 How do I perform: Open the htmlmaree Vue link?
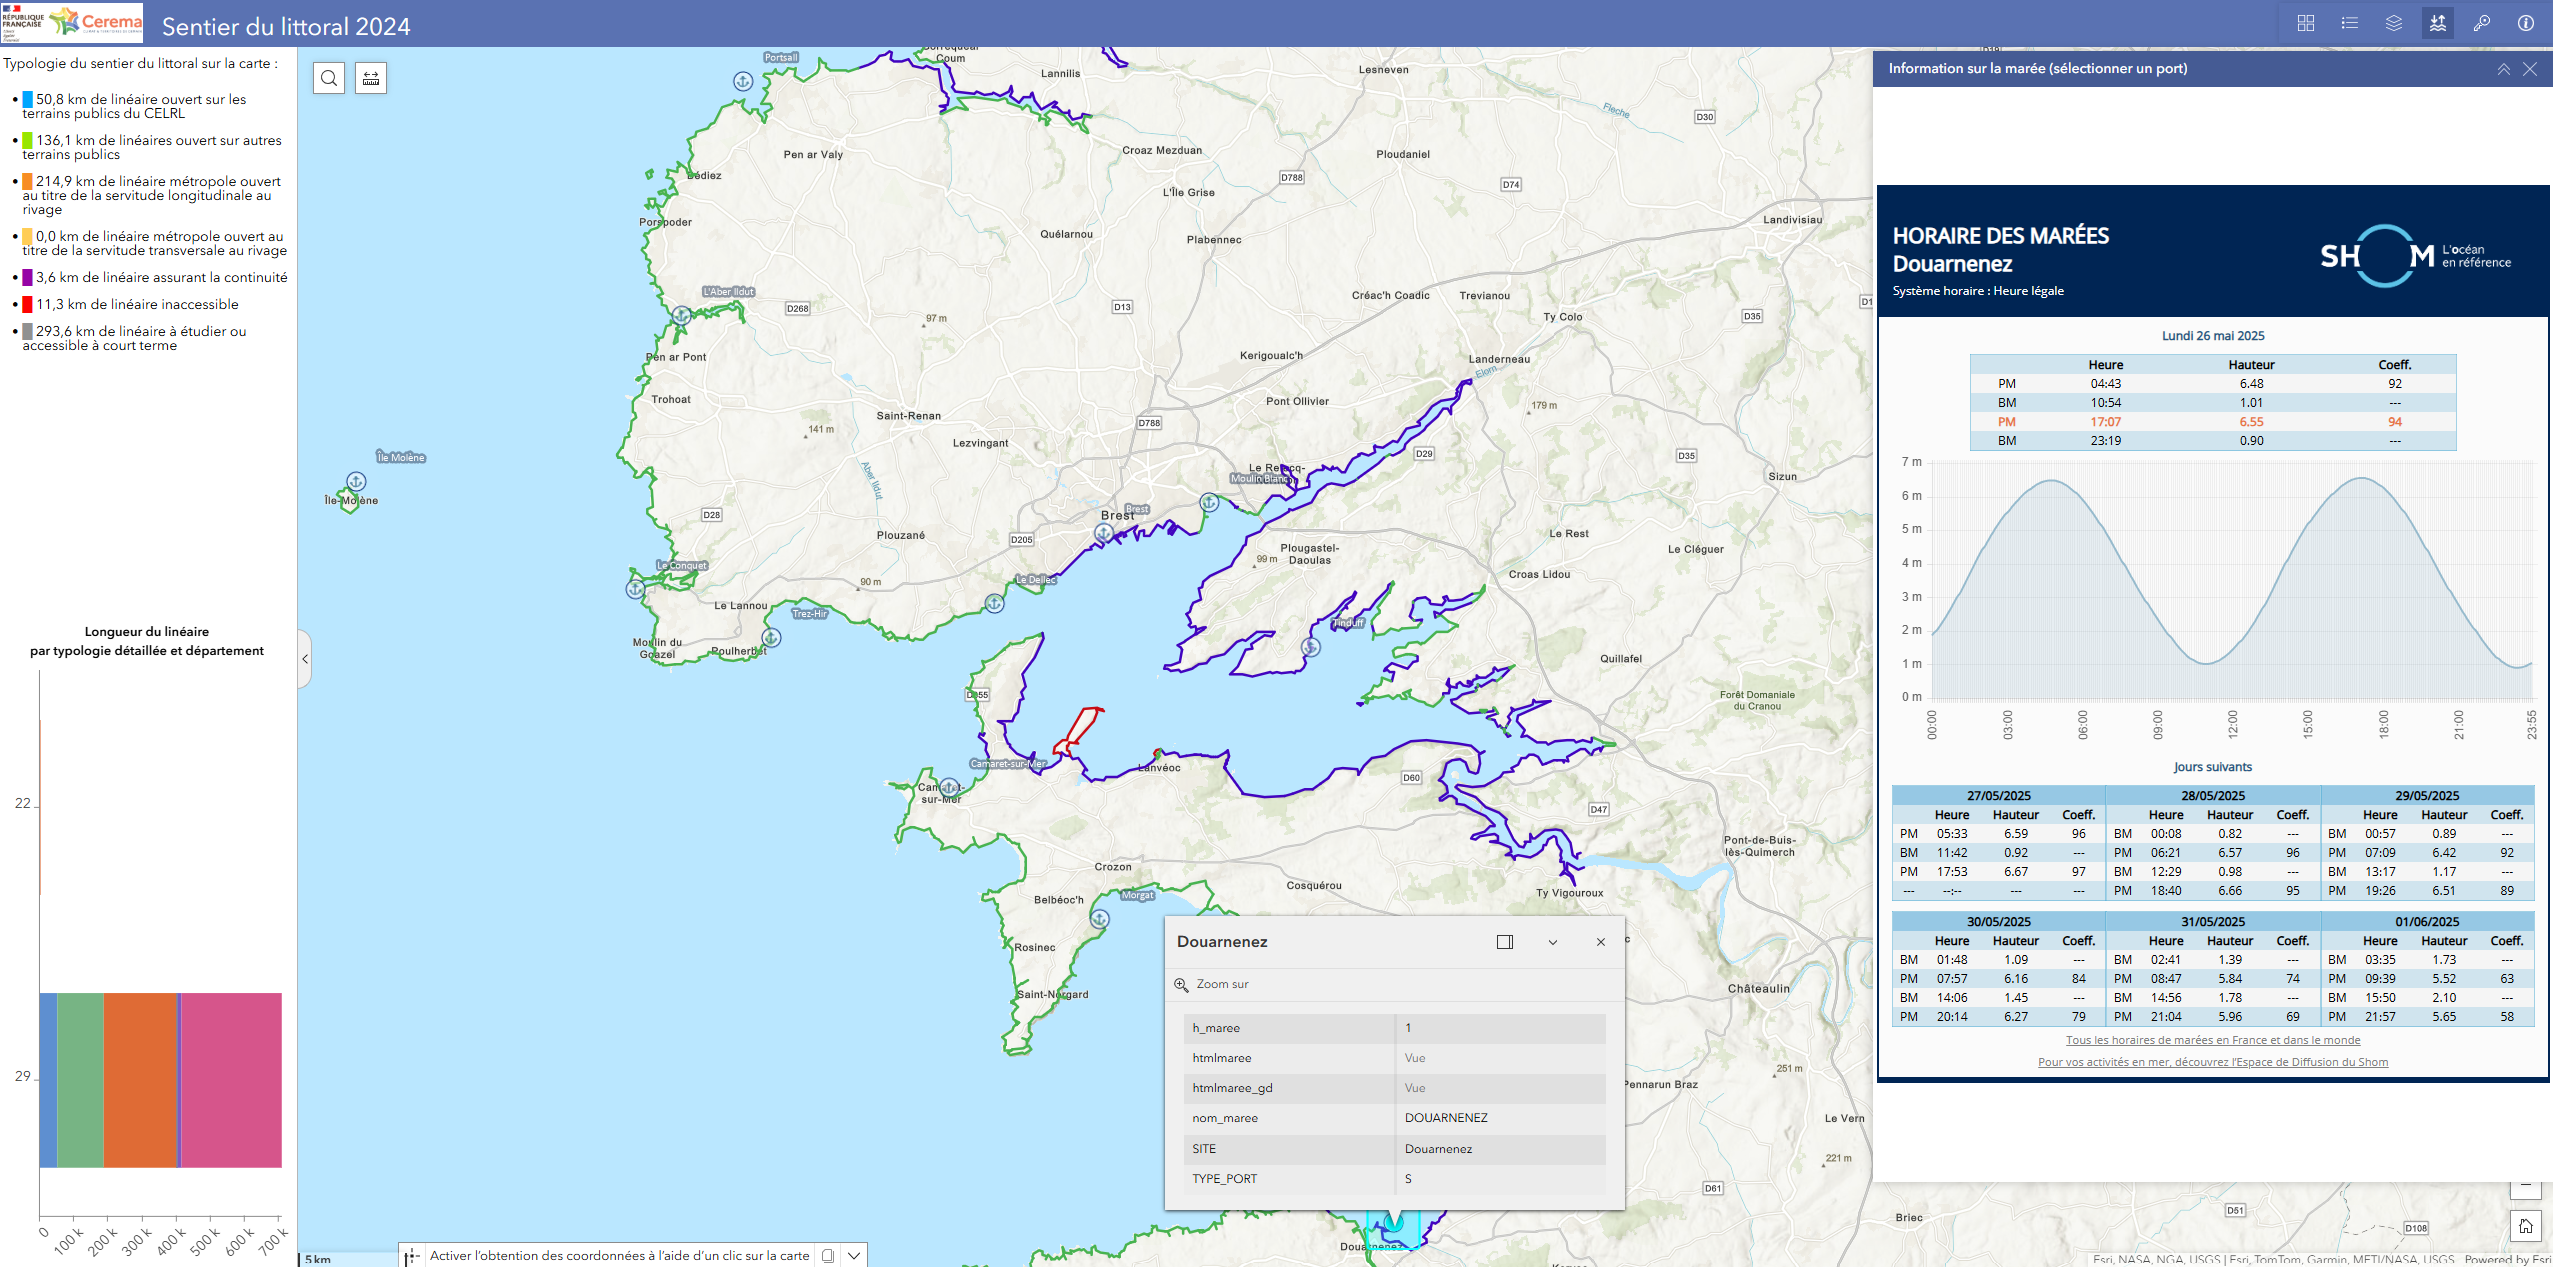click(1415, 1058)
